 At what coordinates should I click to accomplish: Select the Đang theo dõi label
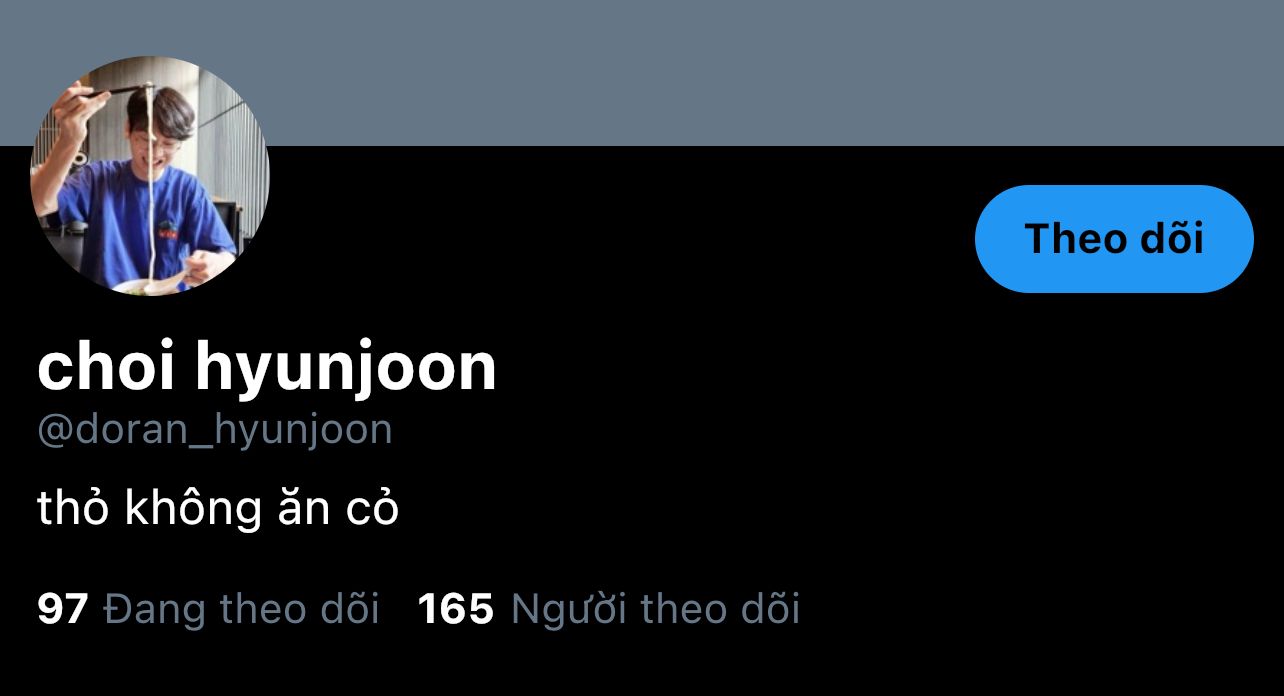coord(242,609)
